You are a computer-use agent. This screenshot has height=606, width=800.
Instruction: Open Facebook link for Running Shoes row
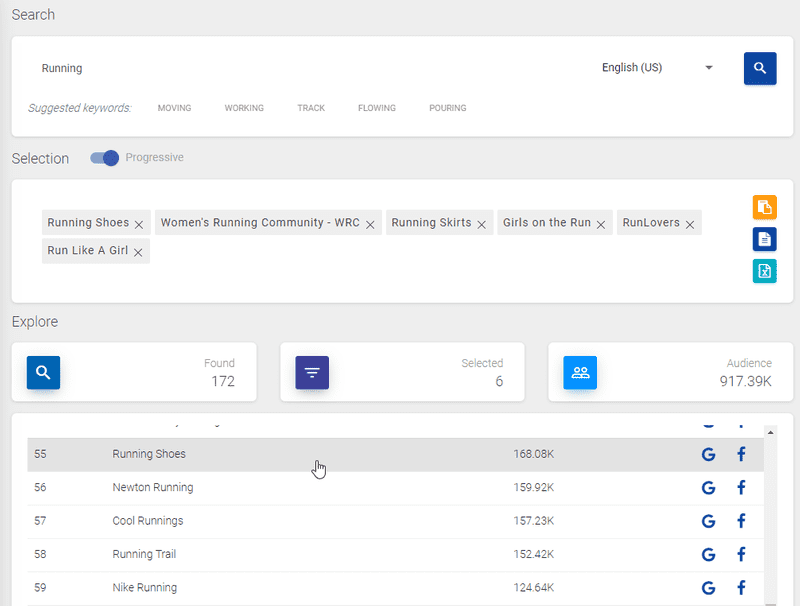741,454
